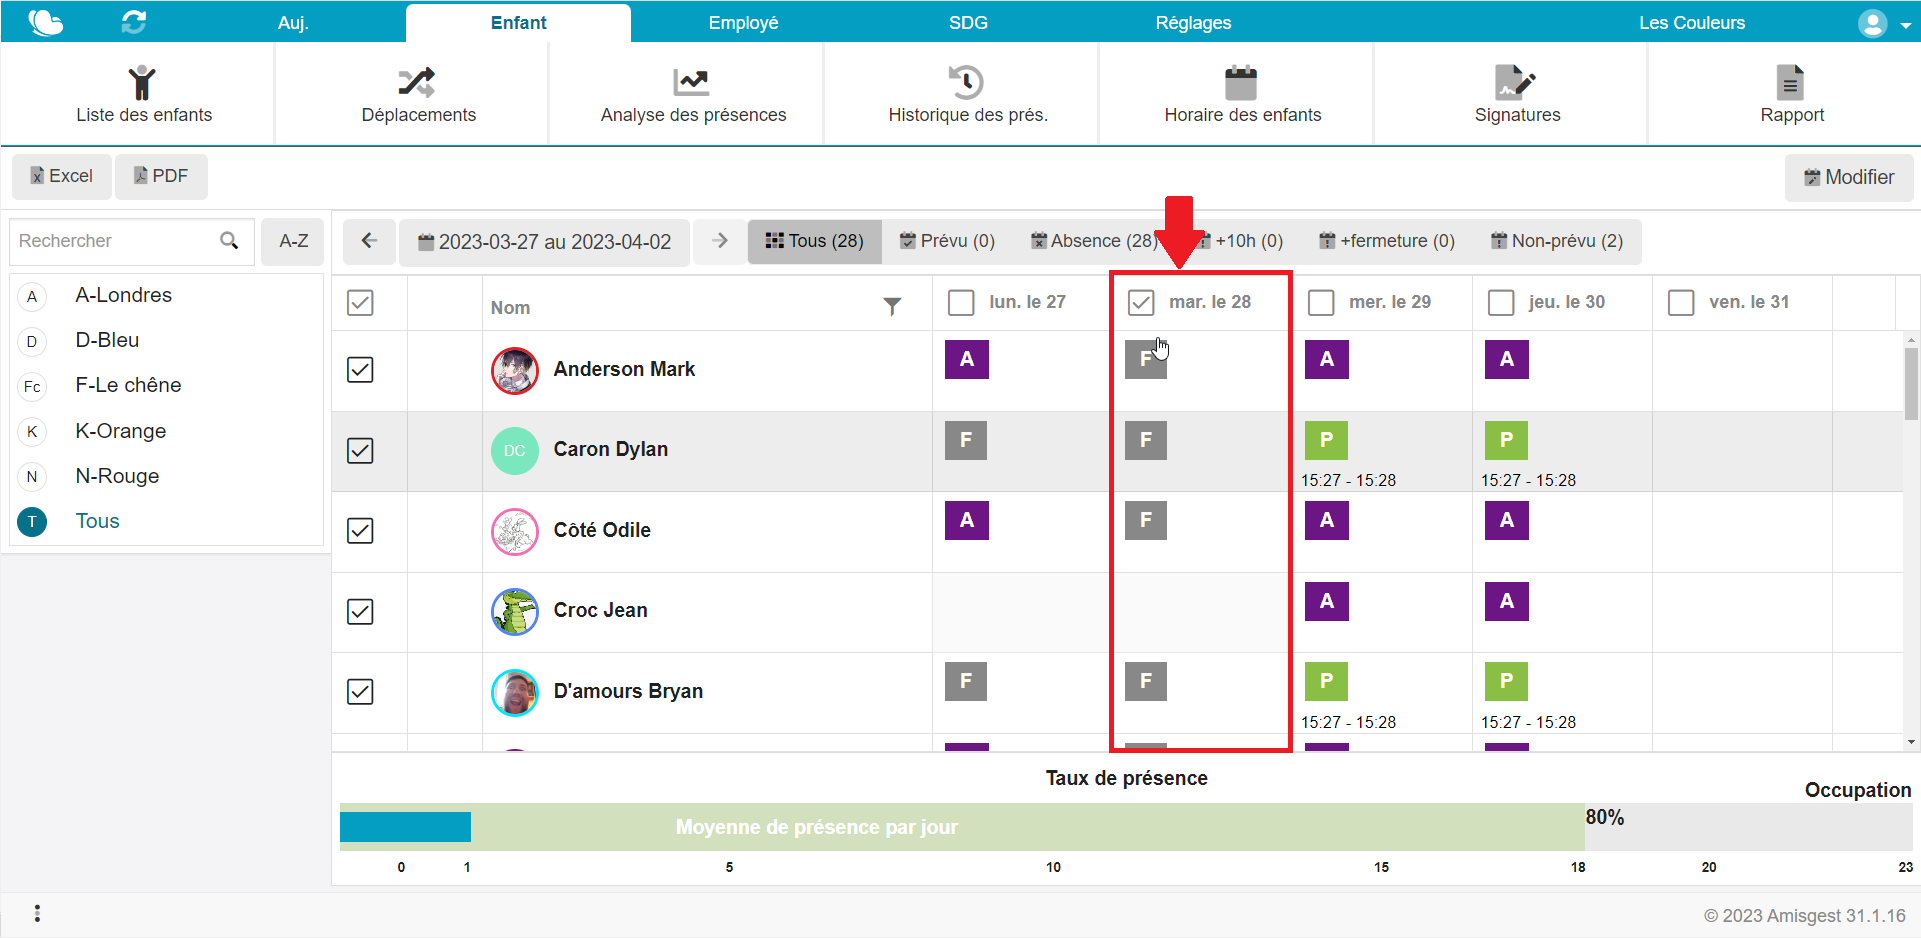
Task: Switch to the Enfant tab
Action: [518, 23]
